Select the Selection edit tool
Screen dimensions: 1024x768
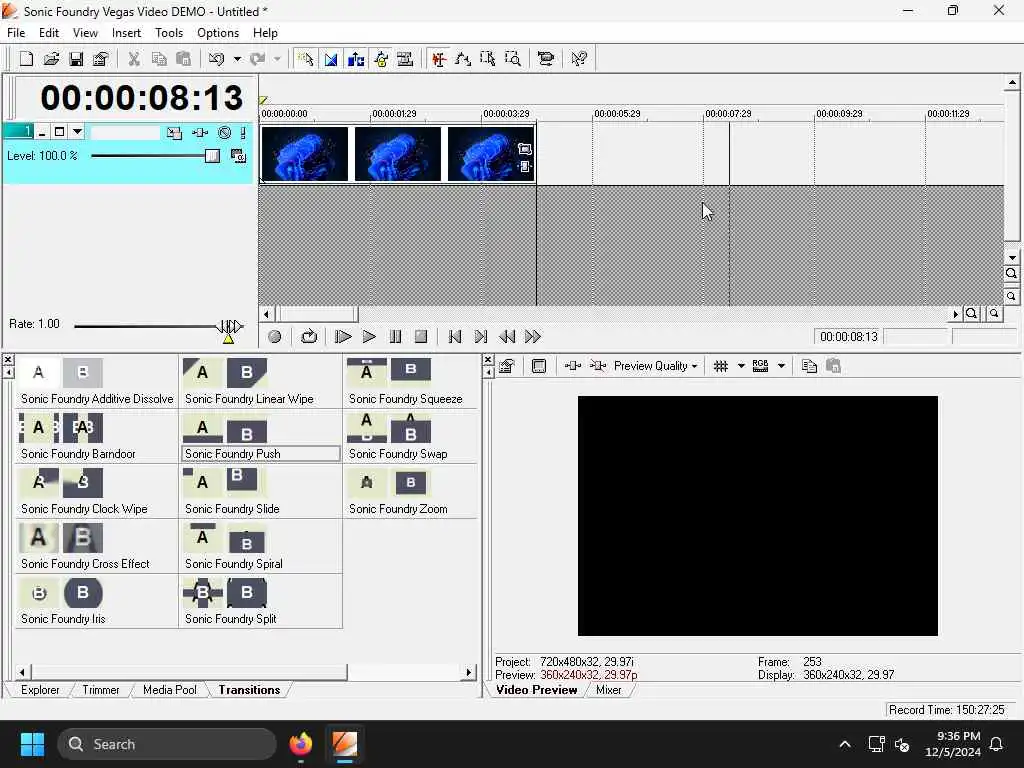pos(488,59)
